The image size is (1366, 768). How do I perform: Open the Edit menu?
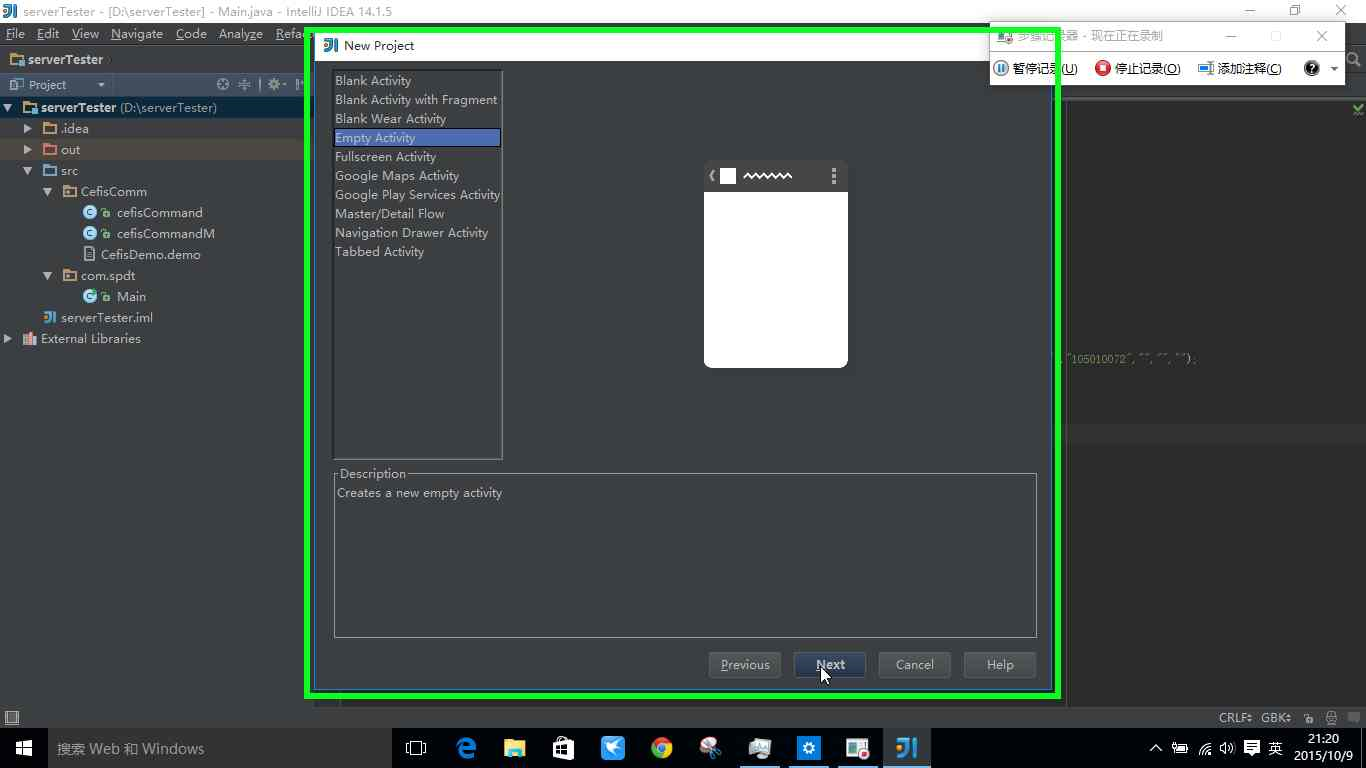pyautogui.click(x=48, y=33)
